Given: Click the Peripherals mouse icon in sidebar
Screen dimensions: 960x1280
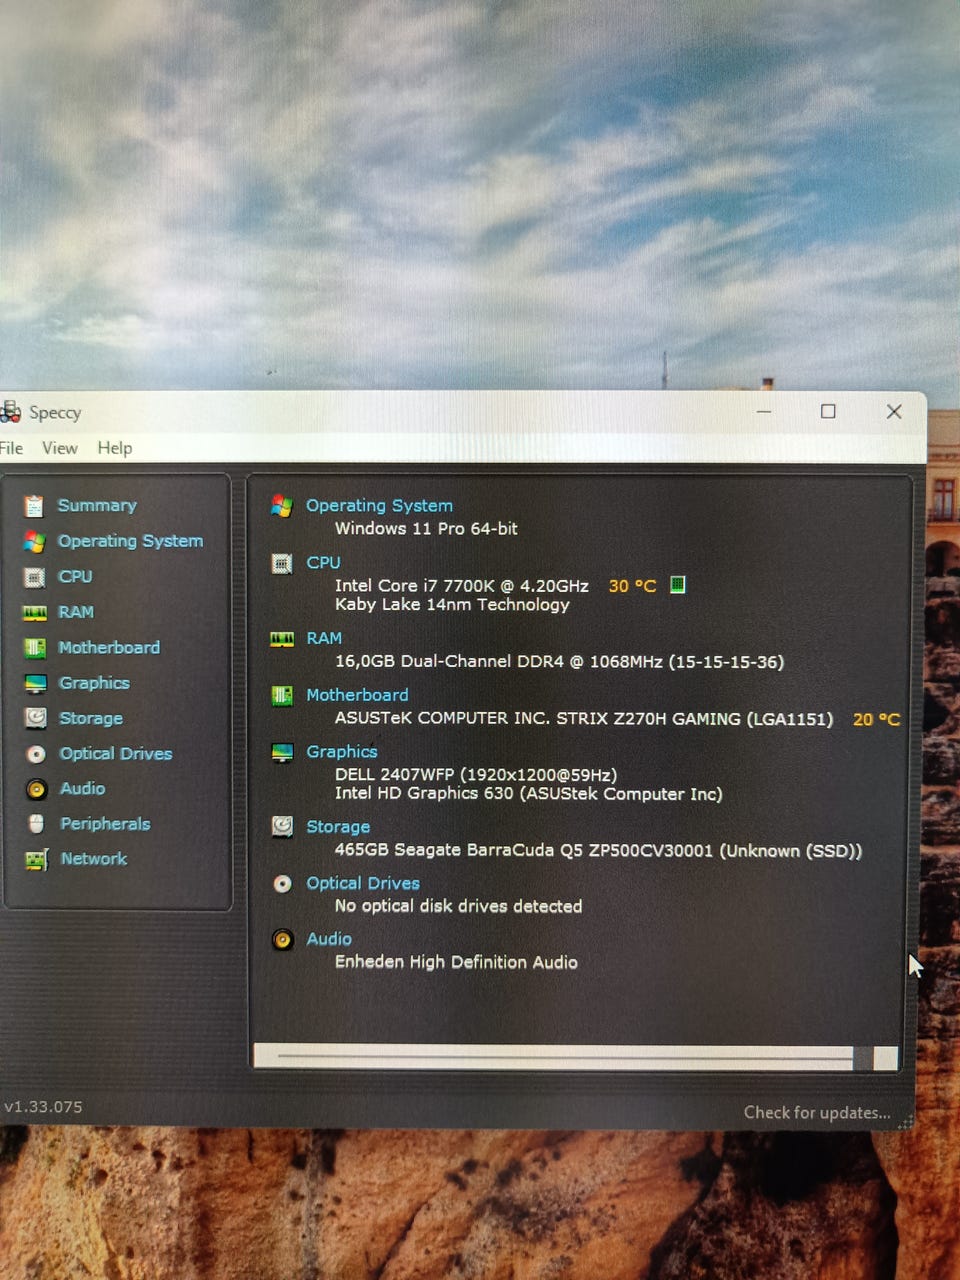Looking at the screenshot, I should (37, 824).
